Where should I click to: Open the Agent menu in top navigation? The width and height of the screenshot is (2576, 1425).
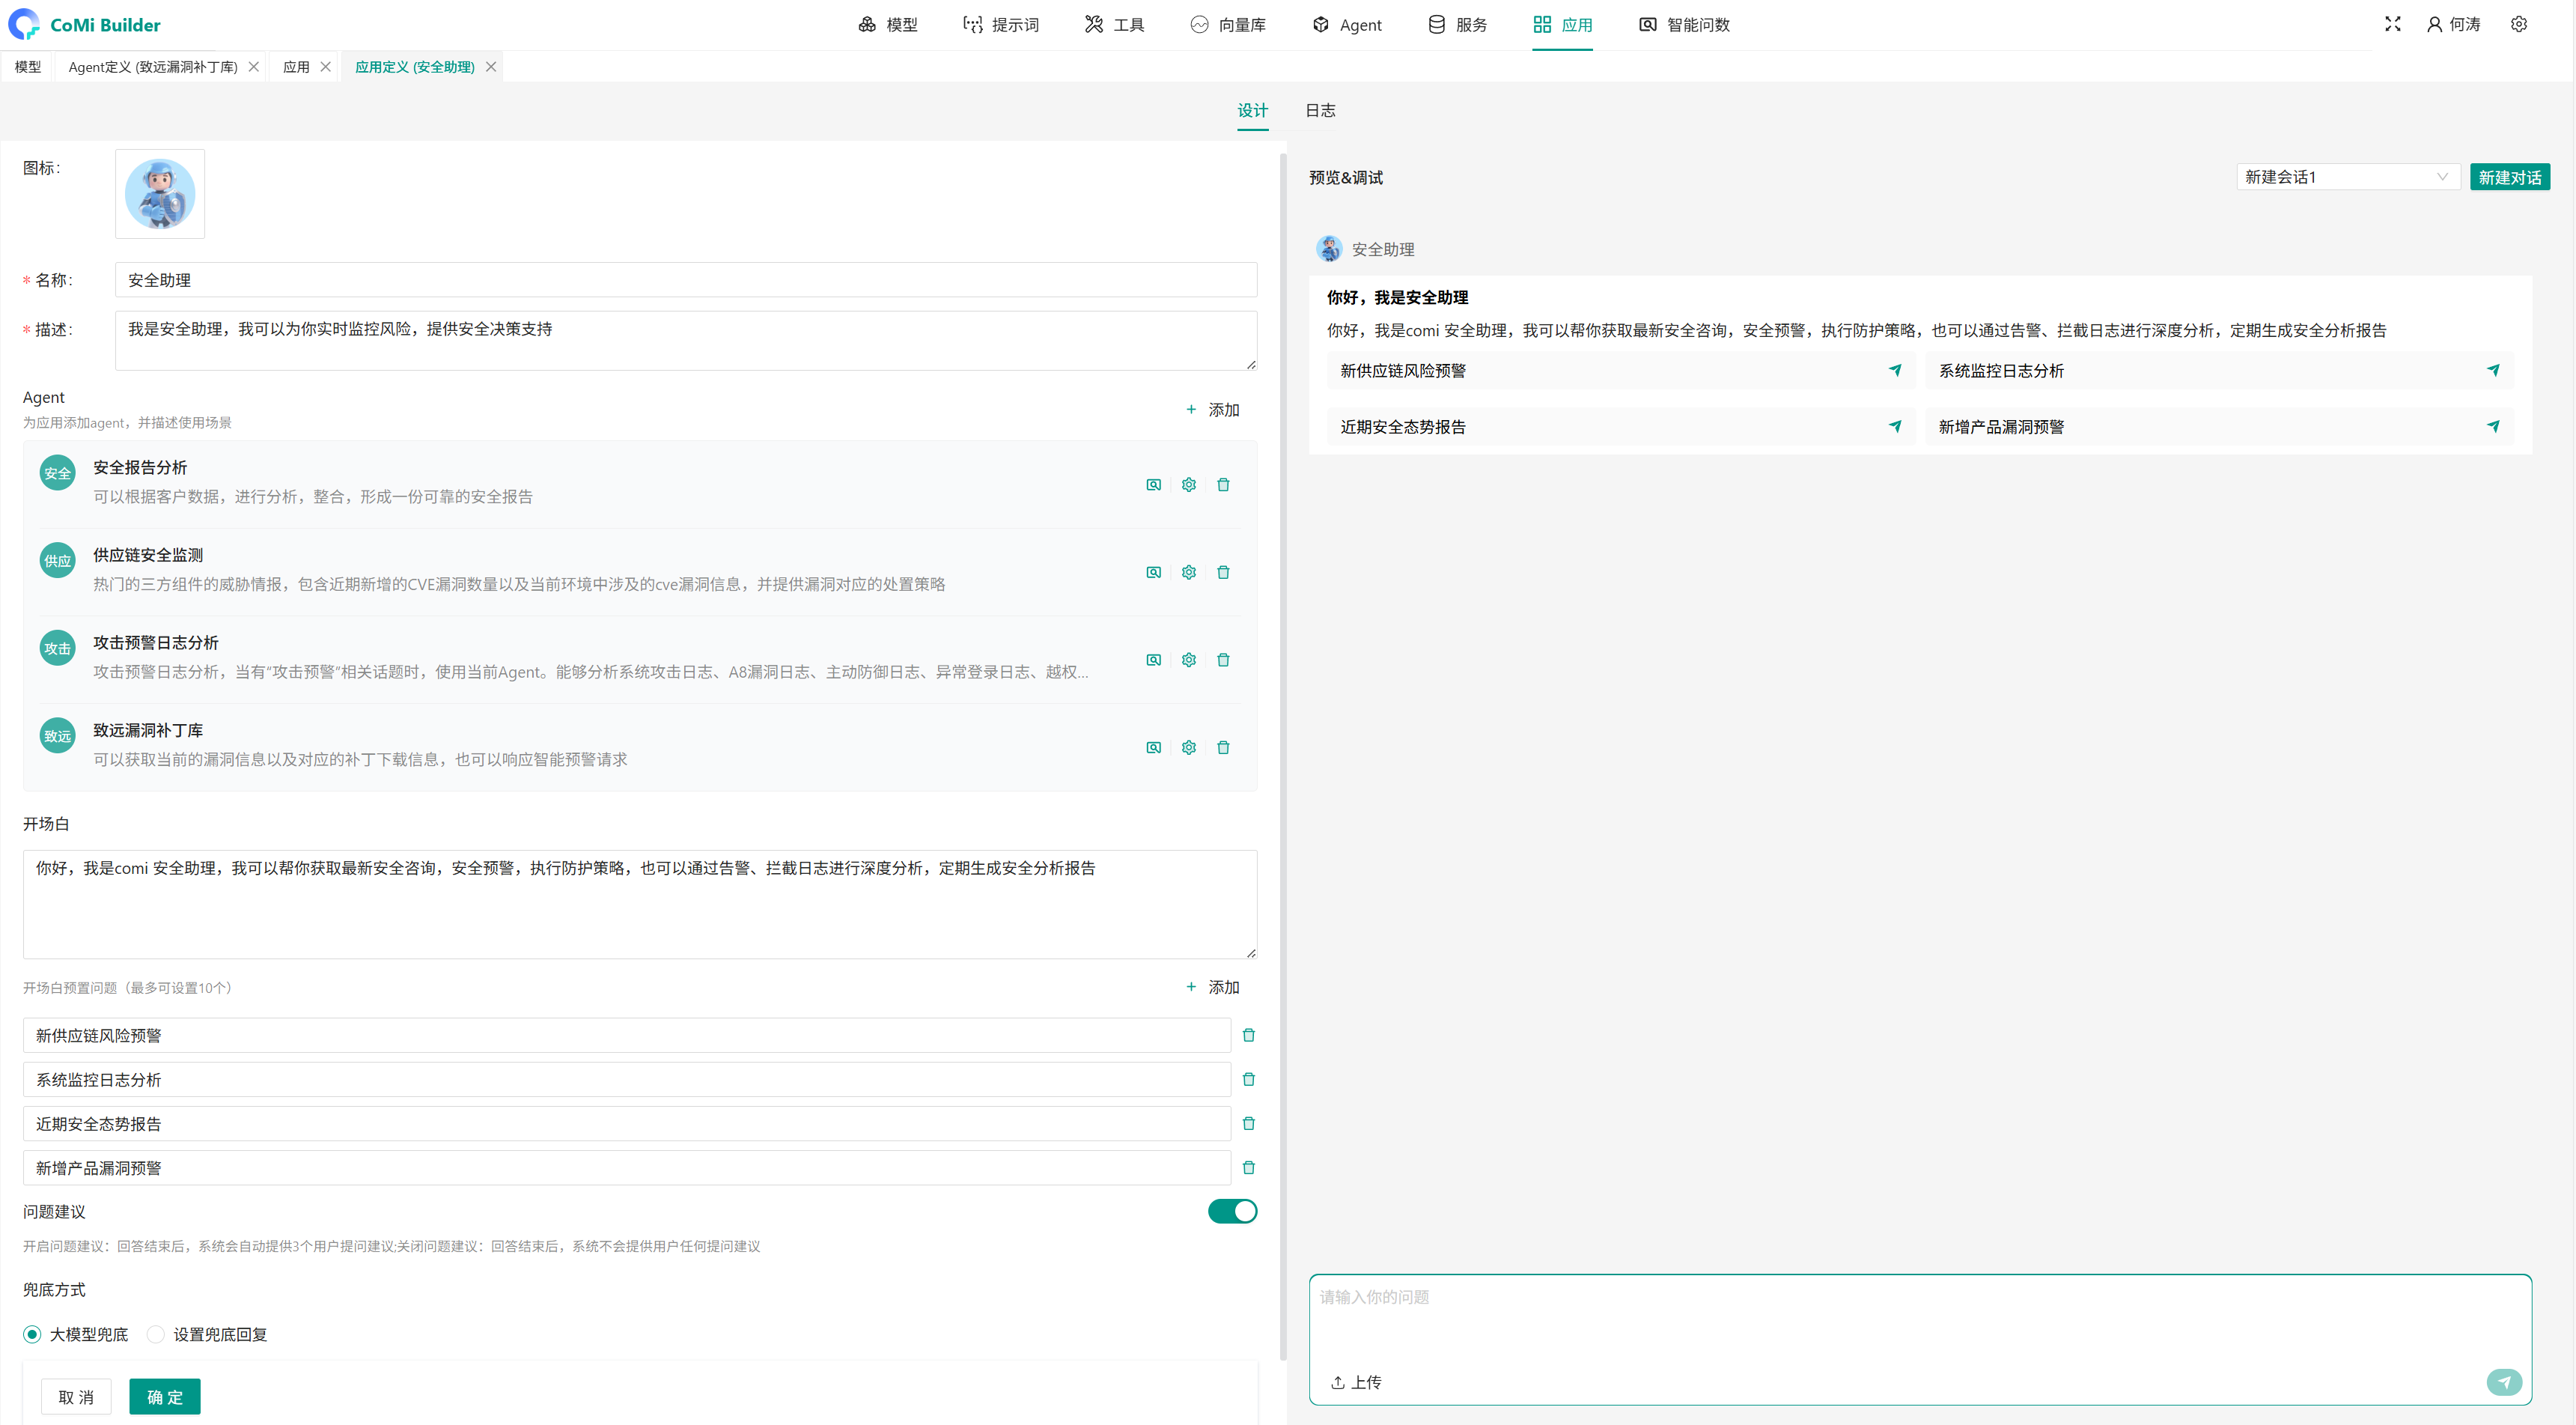(x=1347, y=25)
